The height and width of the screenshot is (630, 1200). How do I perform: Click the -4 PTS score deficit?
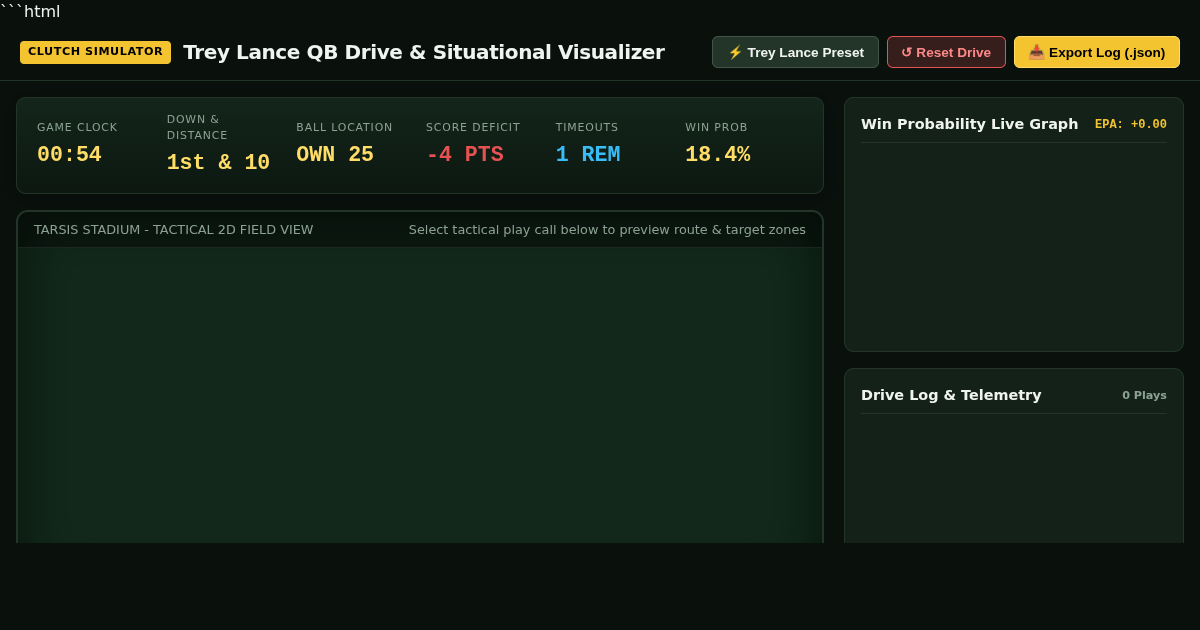coord(465,155)
